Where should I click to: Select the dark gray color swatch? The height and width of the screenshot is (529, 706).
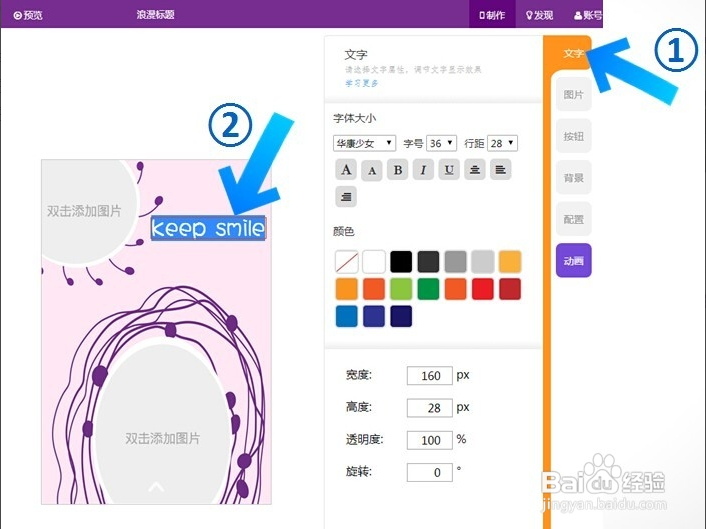tap(428, 262)
